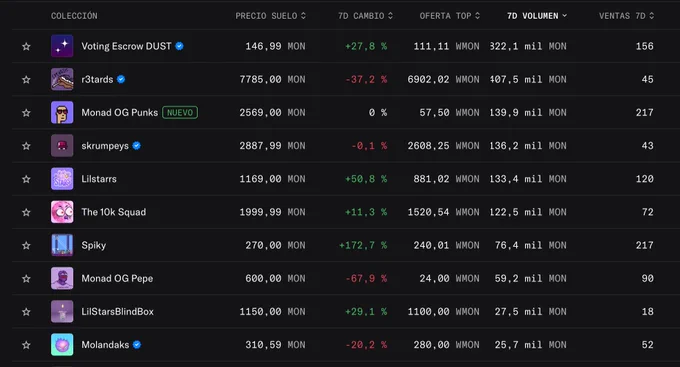Click the LilStarsBlindBox thumbnail image

pos(62,311)
